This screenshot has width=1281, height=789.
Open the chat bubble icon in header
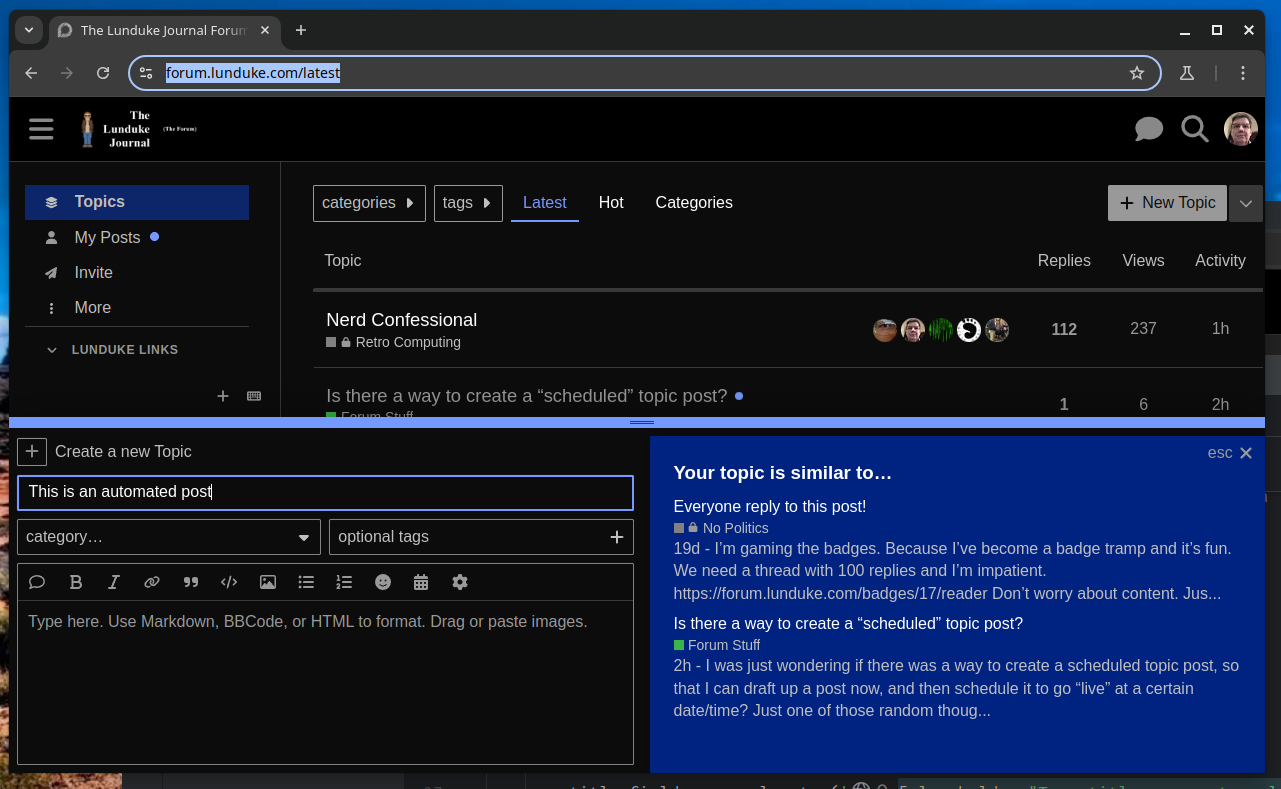click(1149, 129)
